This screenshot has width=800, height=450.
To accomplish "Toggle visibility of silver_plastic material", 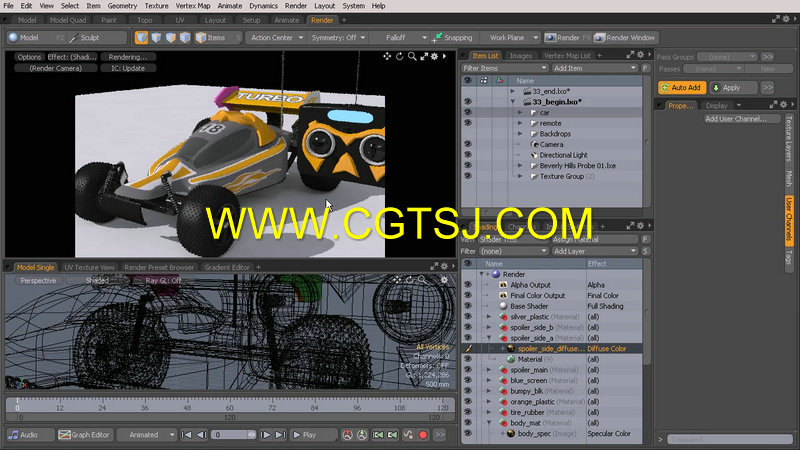I will [x=468, y=317].
